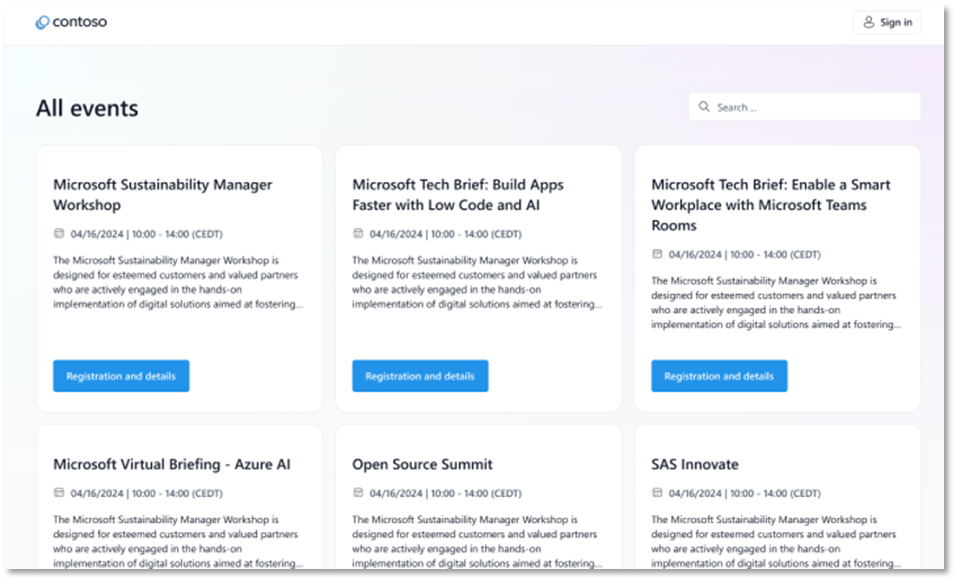The width and height of the screenshot is (957, 582).
Task: Click calendar icon on Open Source Summit card
Action: pyautogui.click(x=358, y=493)
